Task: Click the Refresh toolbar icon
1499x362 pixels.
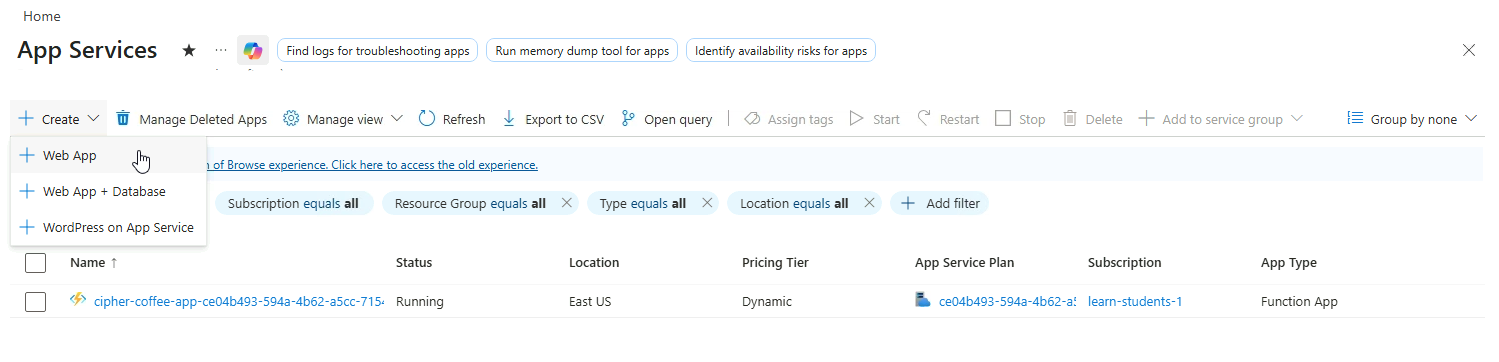Action: click(x=427, y=118)
